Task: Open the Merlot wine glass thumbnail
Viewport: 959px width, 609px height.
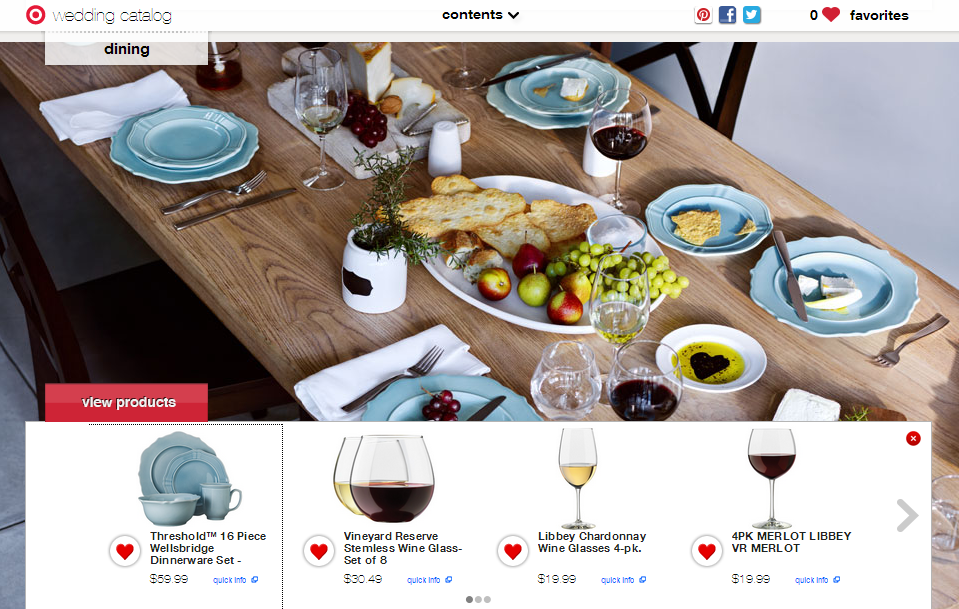Action: coord(772,478)
